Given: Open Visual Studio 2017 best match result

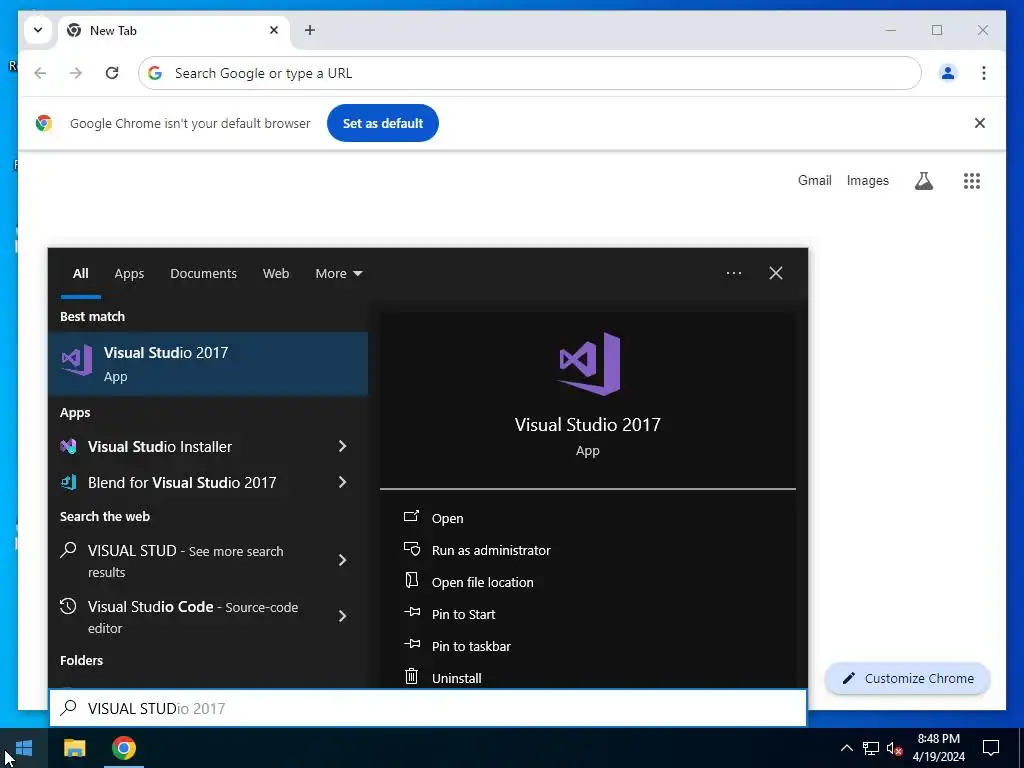Looking at the screenshot, I should click(208, 363).
